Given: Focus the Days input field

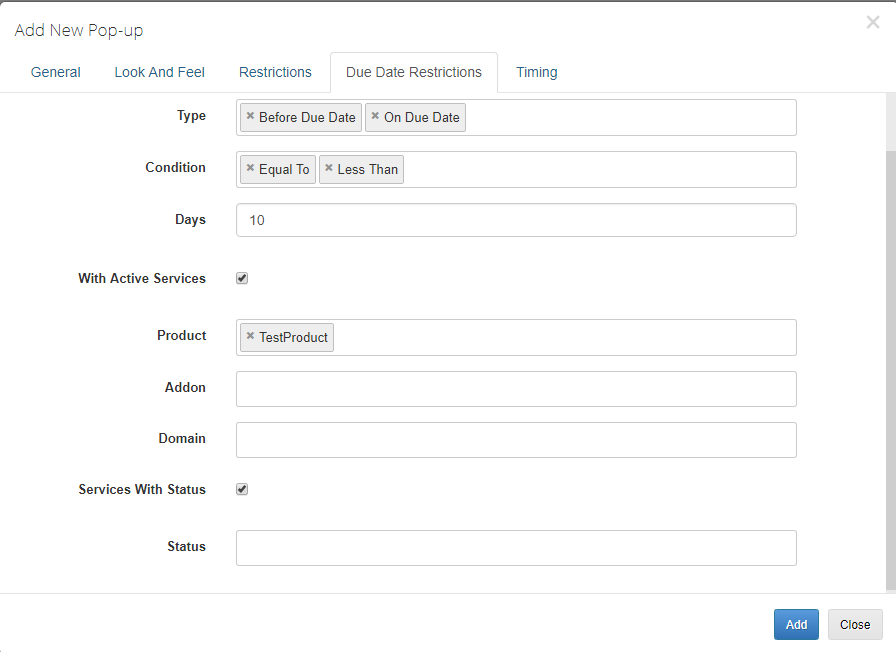Looking at the screenshot, I should coord(516,220).
